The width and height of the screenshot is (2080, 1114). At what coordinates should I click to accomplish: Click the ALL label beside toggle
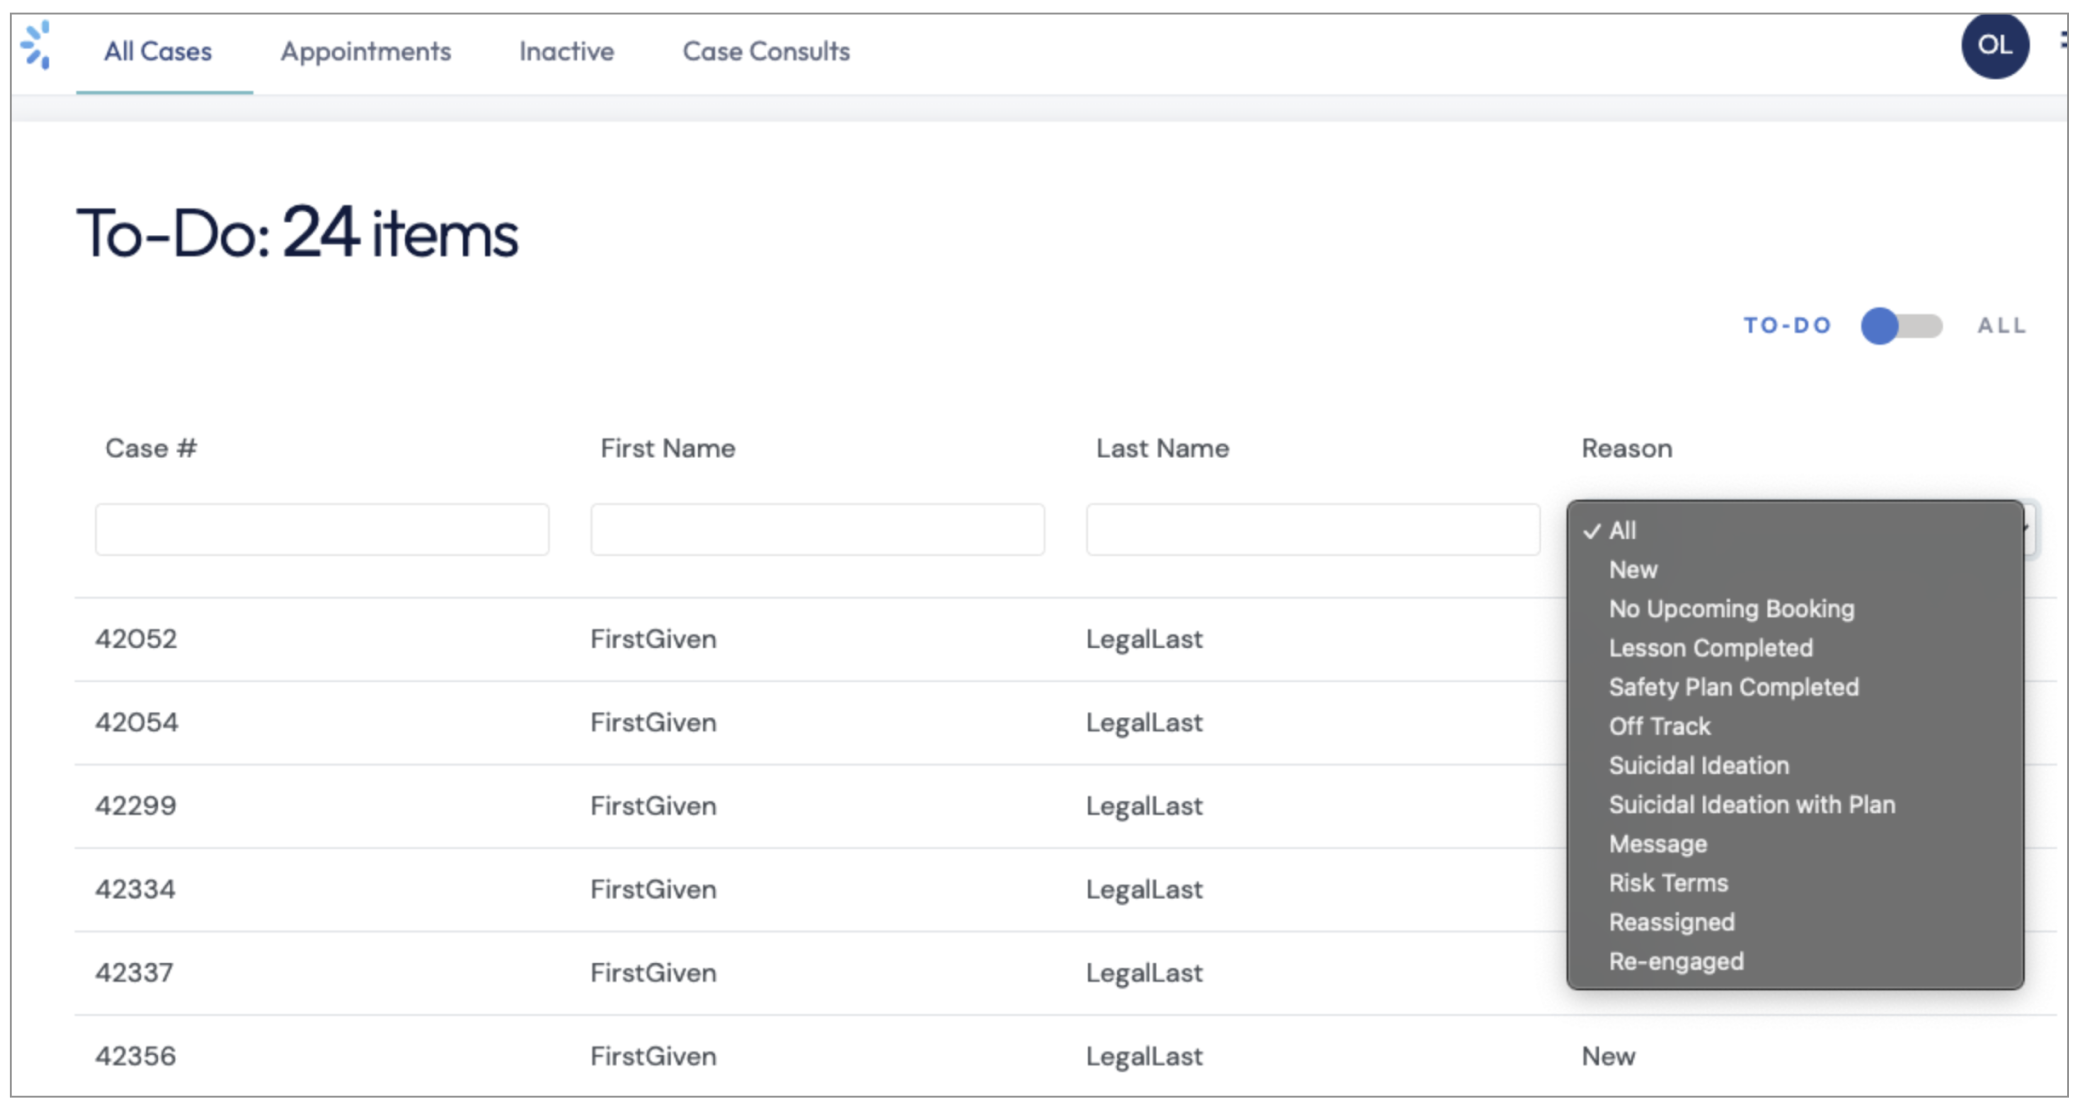pos(2001,326)
